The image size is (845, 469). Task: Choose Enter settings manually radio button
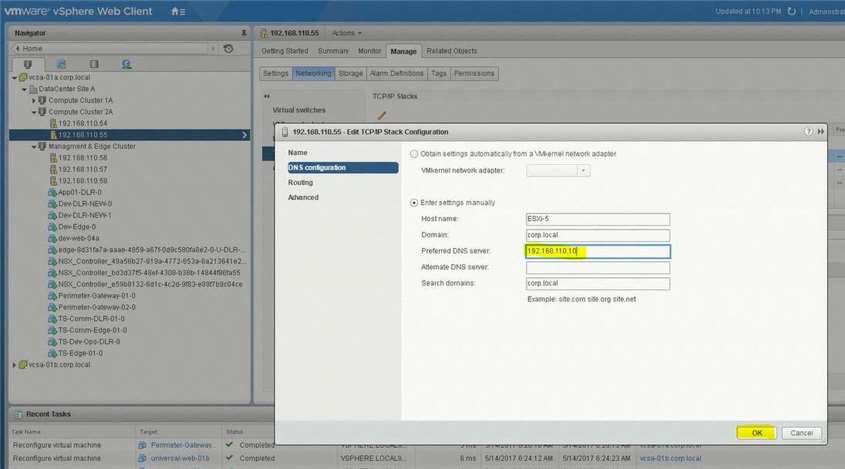(x=414, y=203)
